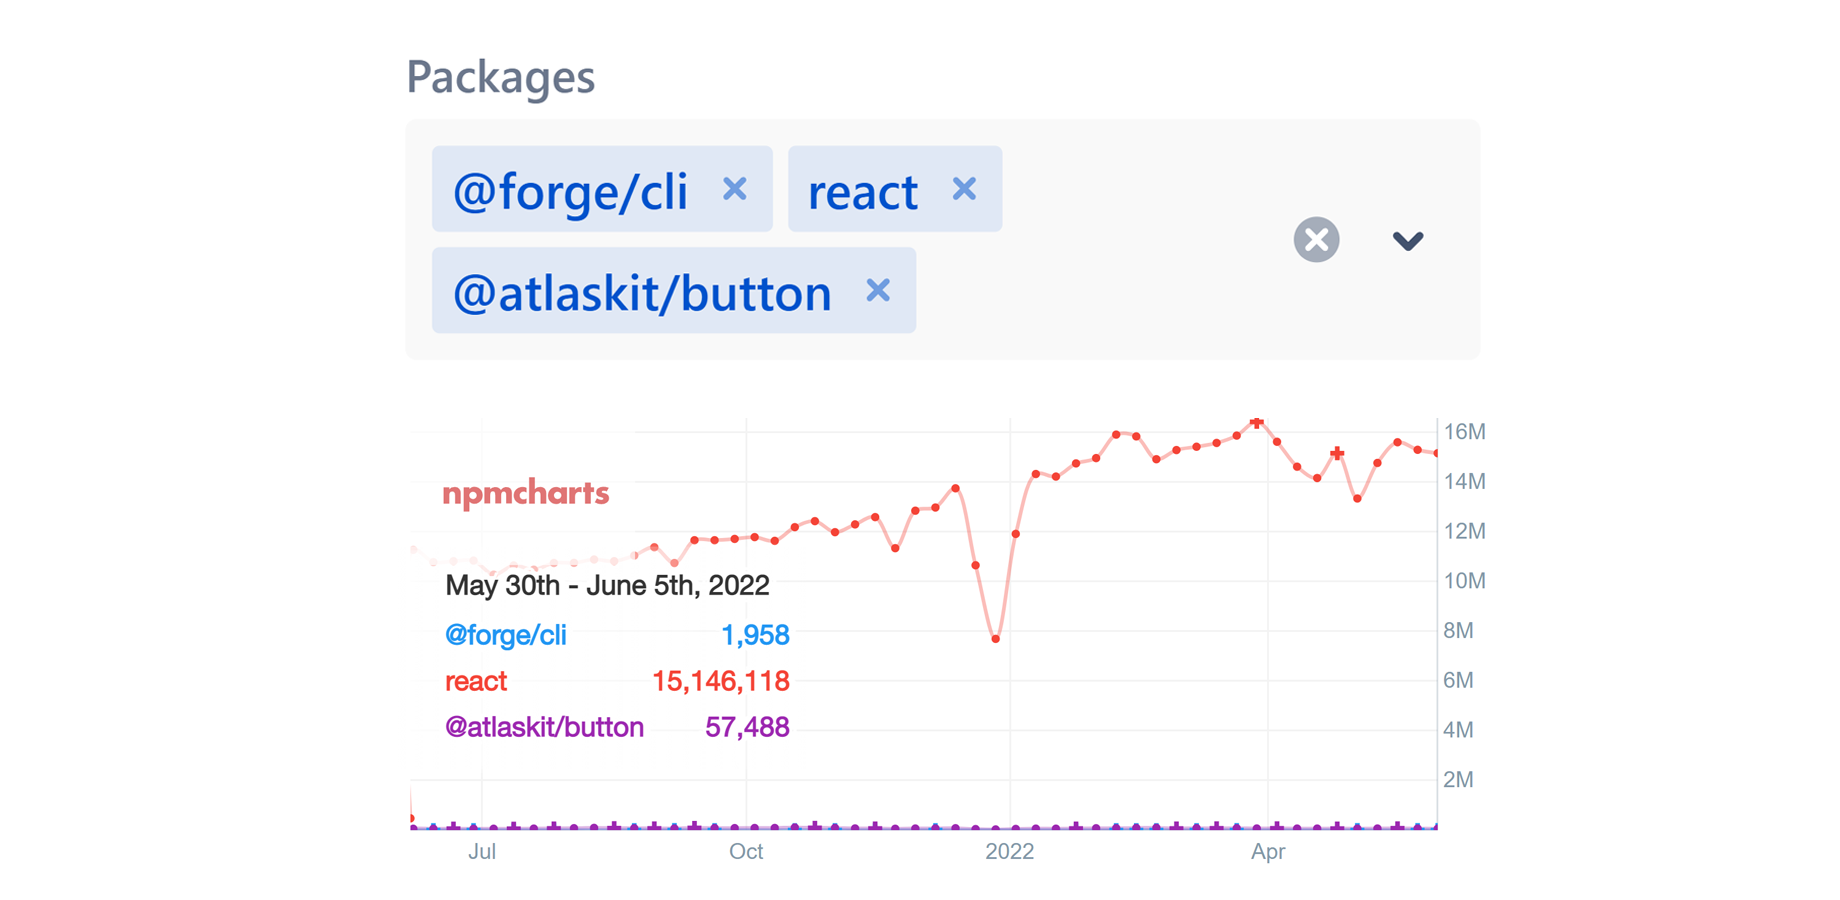Click the Apr label on the x-axis
The image size is (1840, 900).
pos(1268,851)
